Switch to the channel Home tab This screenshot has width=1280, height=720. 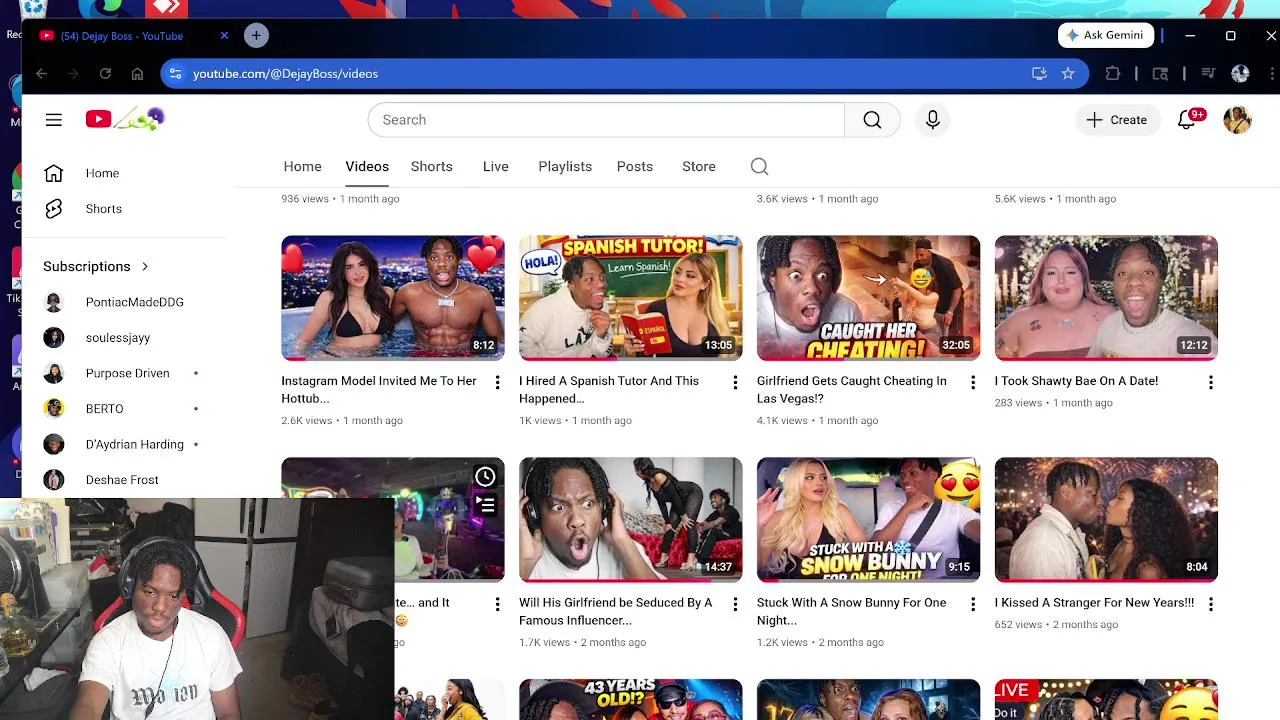pos(302,167)
